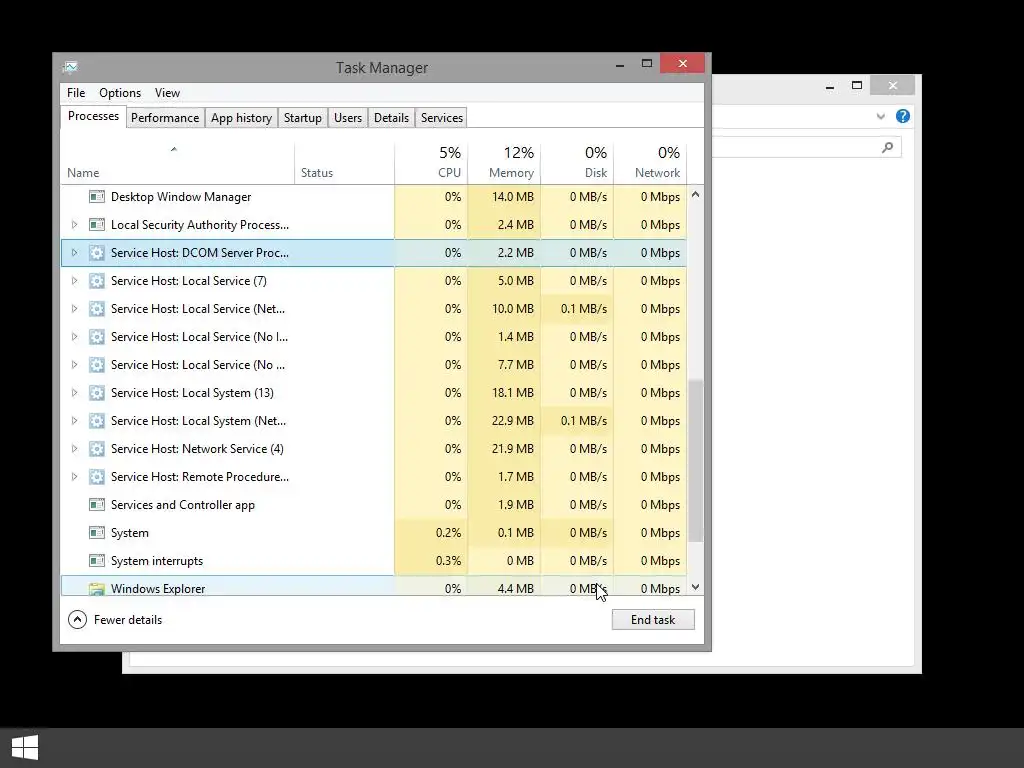Expand Service Host: Local System (13)
Viewport: 1024px width, 768px height.
(74, 392)
